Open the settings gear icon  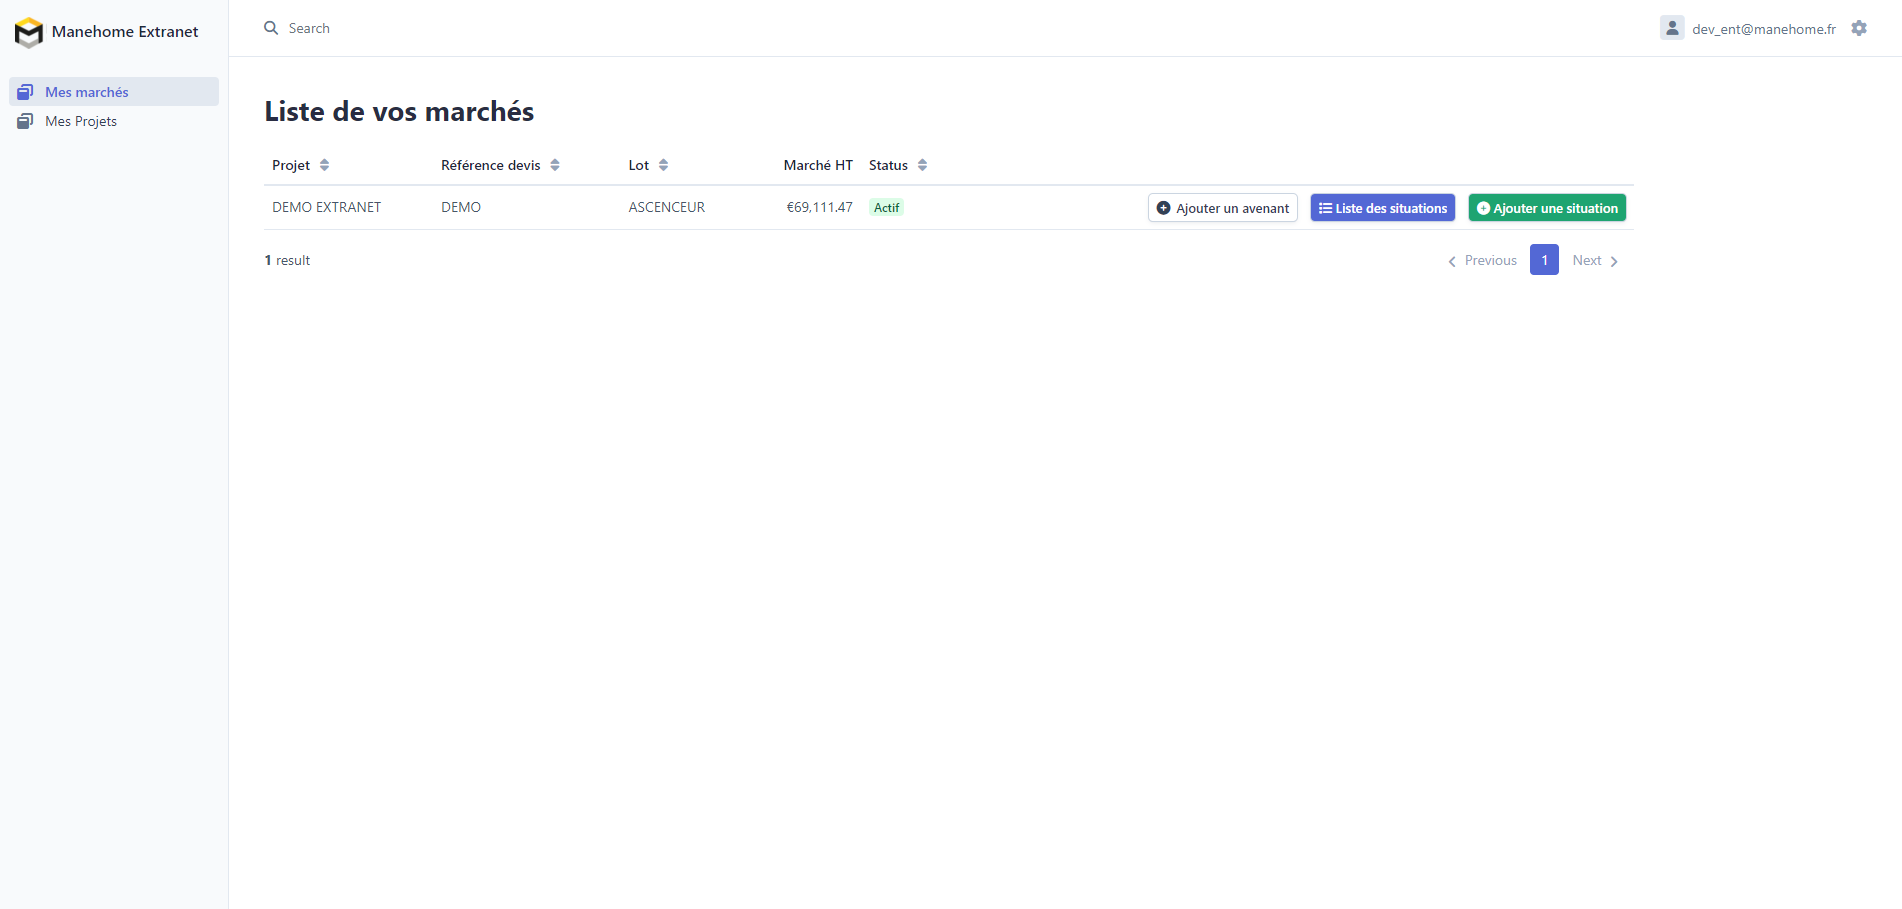1859,28
